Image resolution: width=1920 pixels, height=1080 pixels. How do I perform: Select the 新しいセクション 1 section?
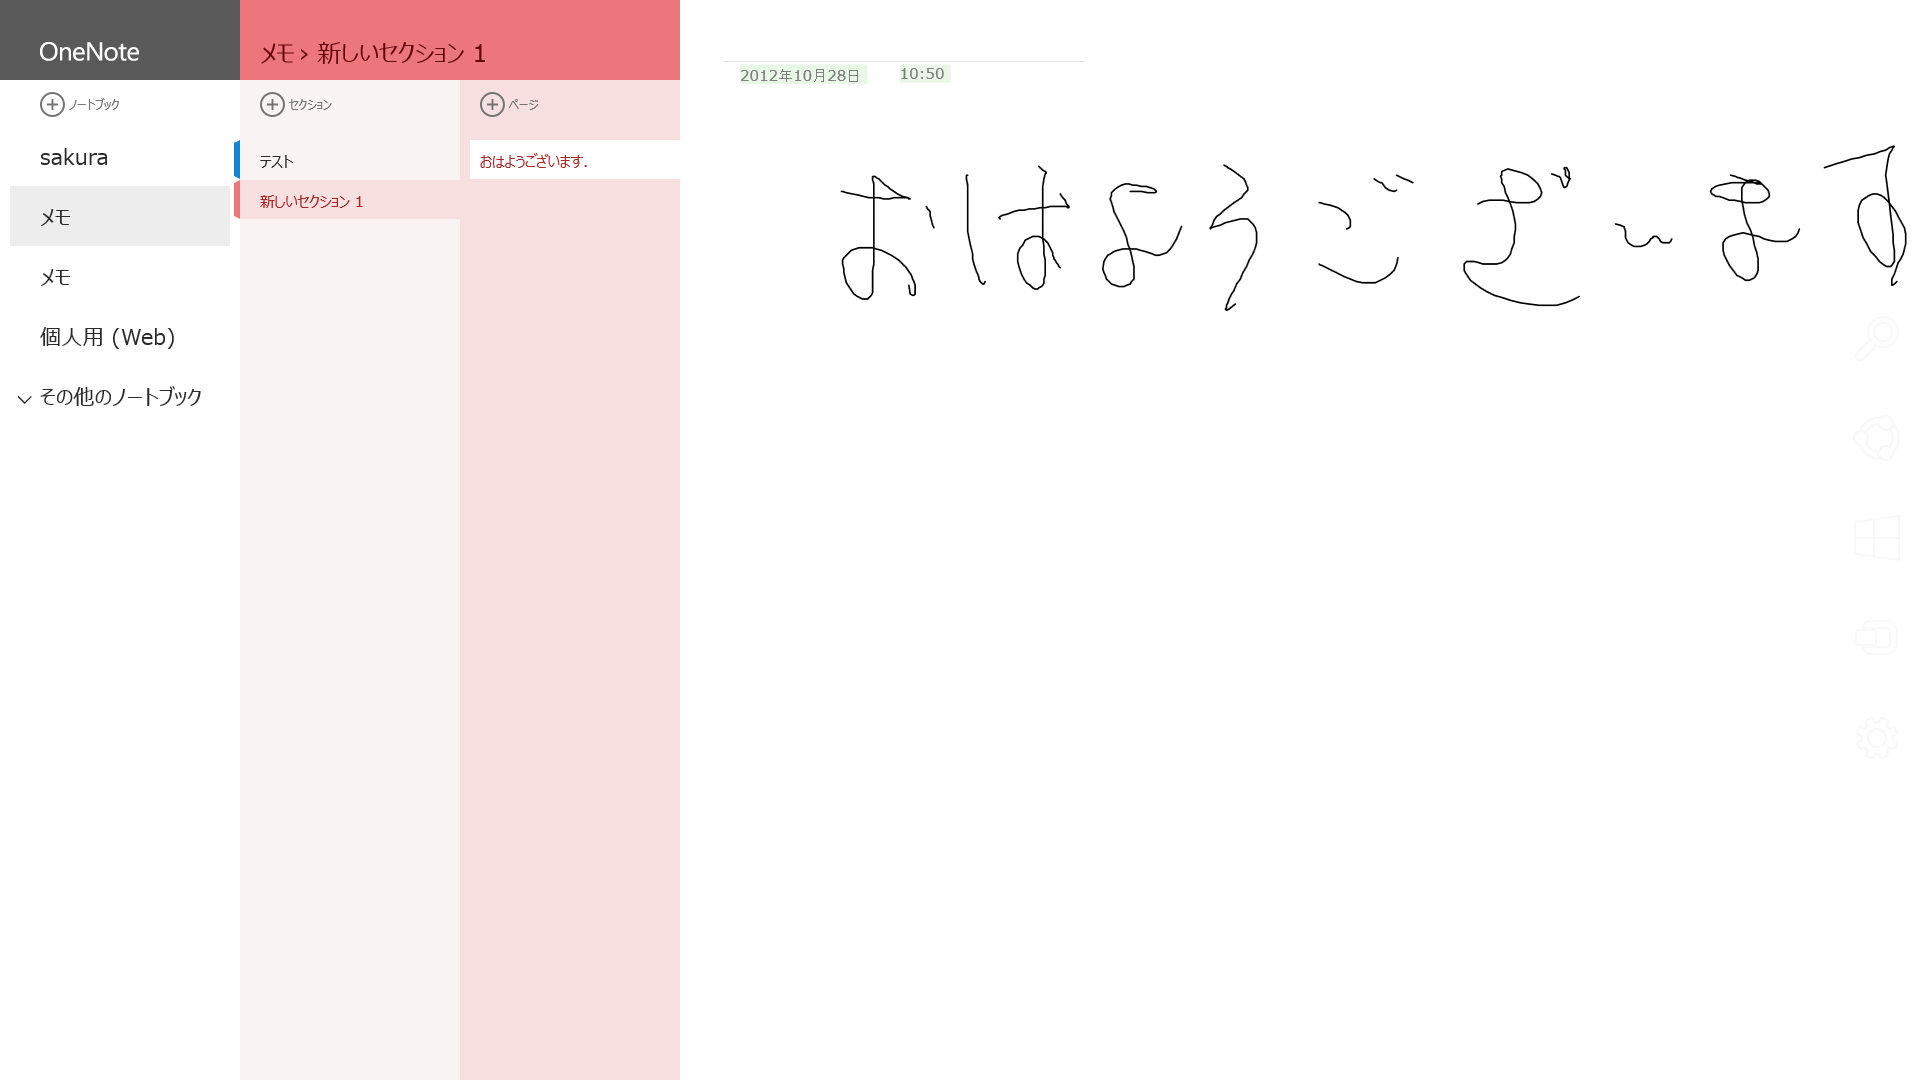pos(348,200)
